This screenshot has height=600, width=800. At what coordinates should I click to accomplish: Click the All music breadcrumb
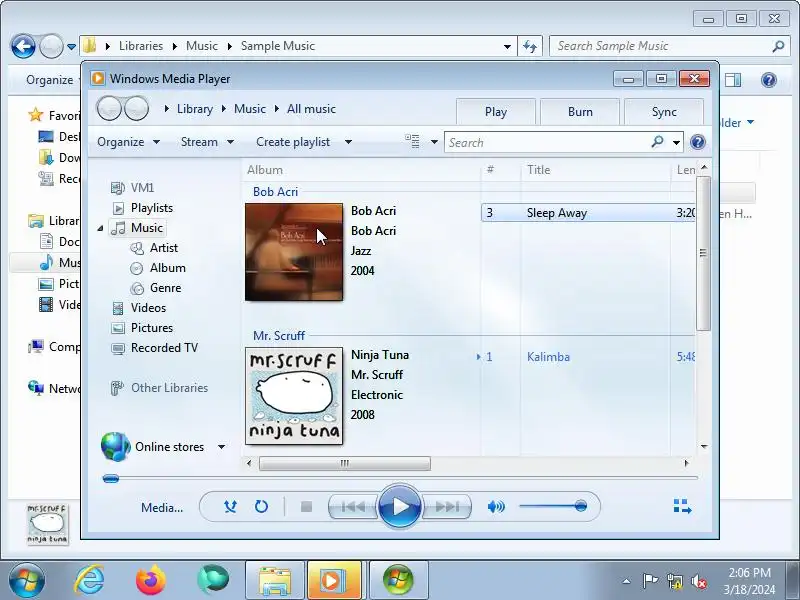pyautogui.click(x=311, y=109)
